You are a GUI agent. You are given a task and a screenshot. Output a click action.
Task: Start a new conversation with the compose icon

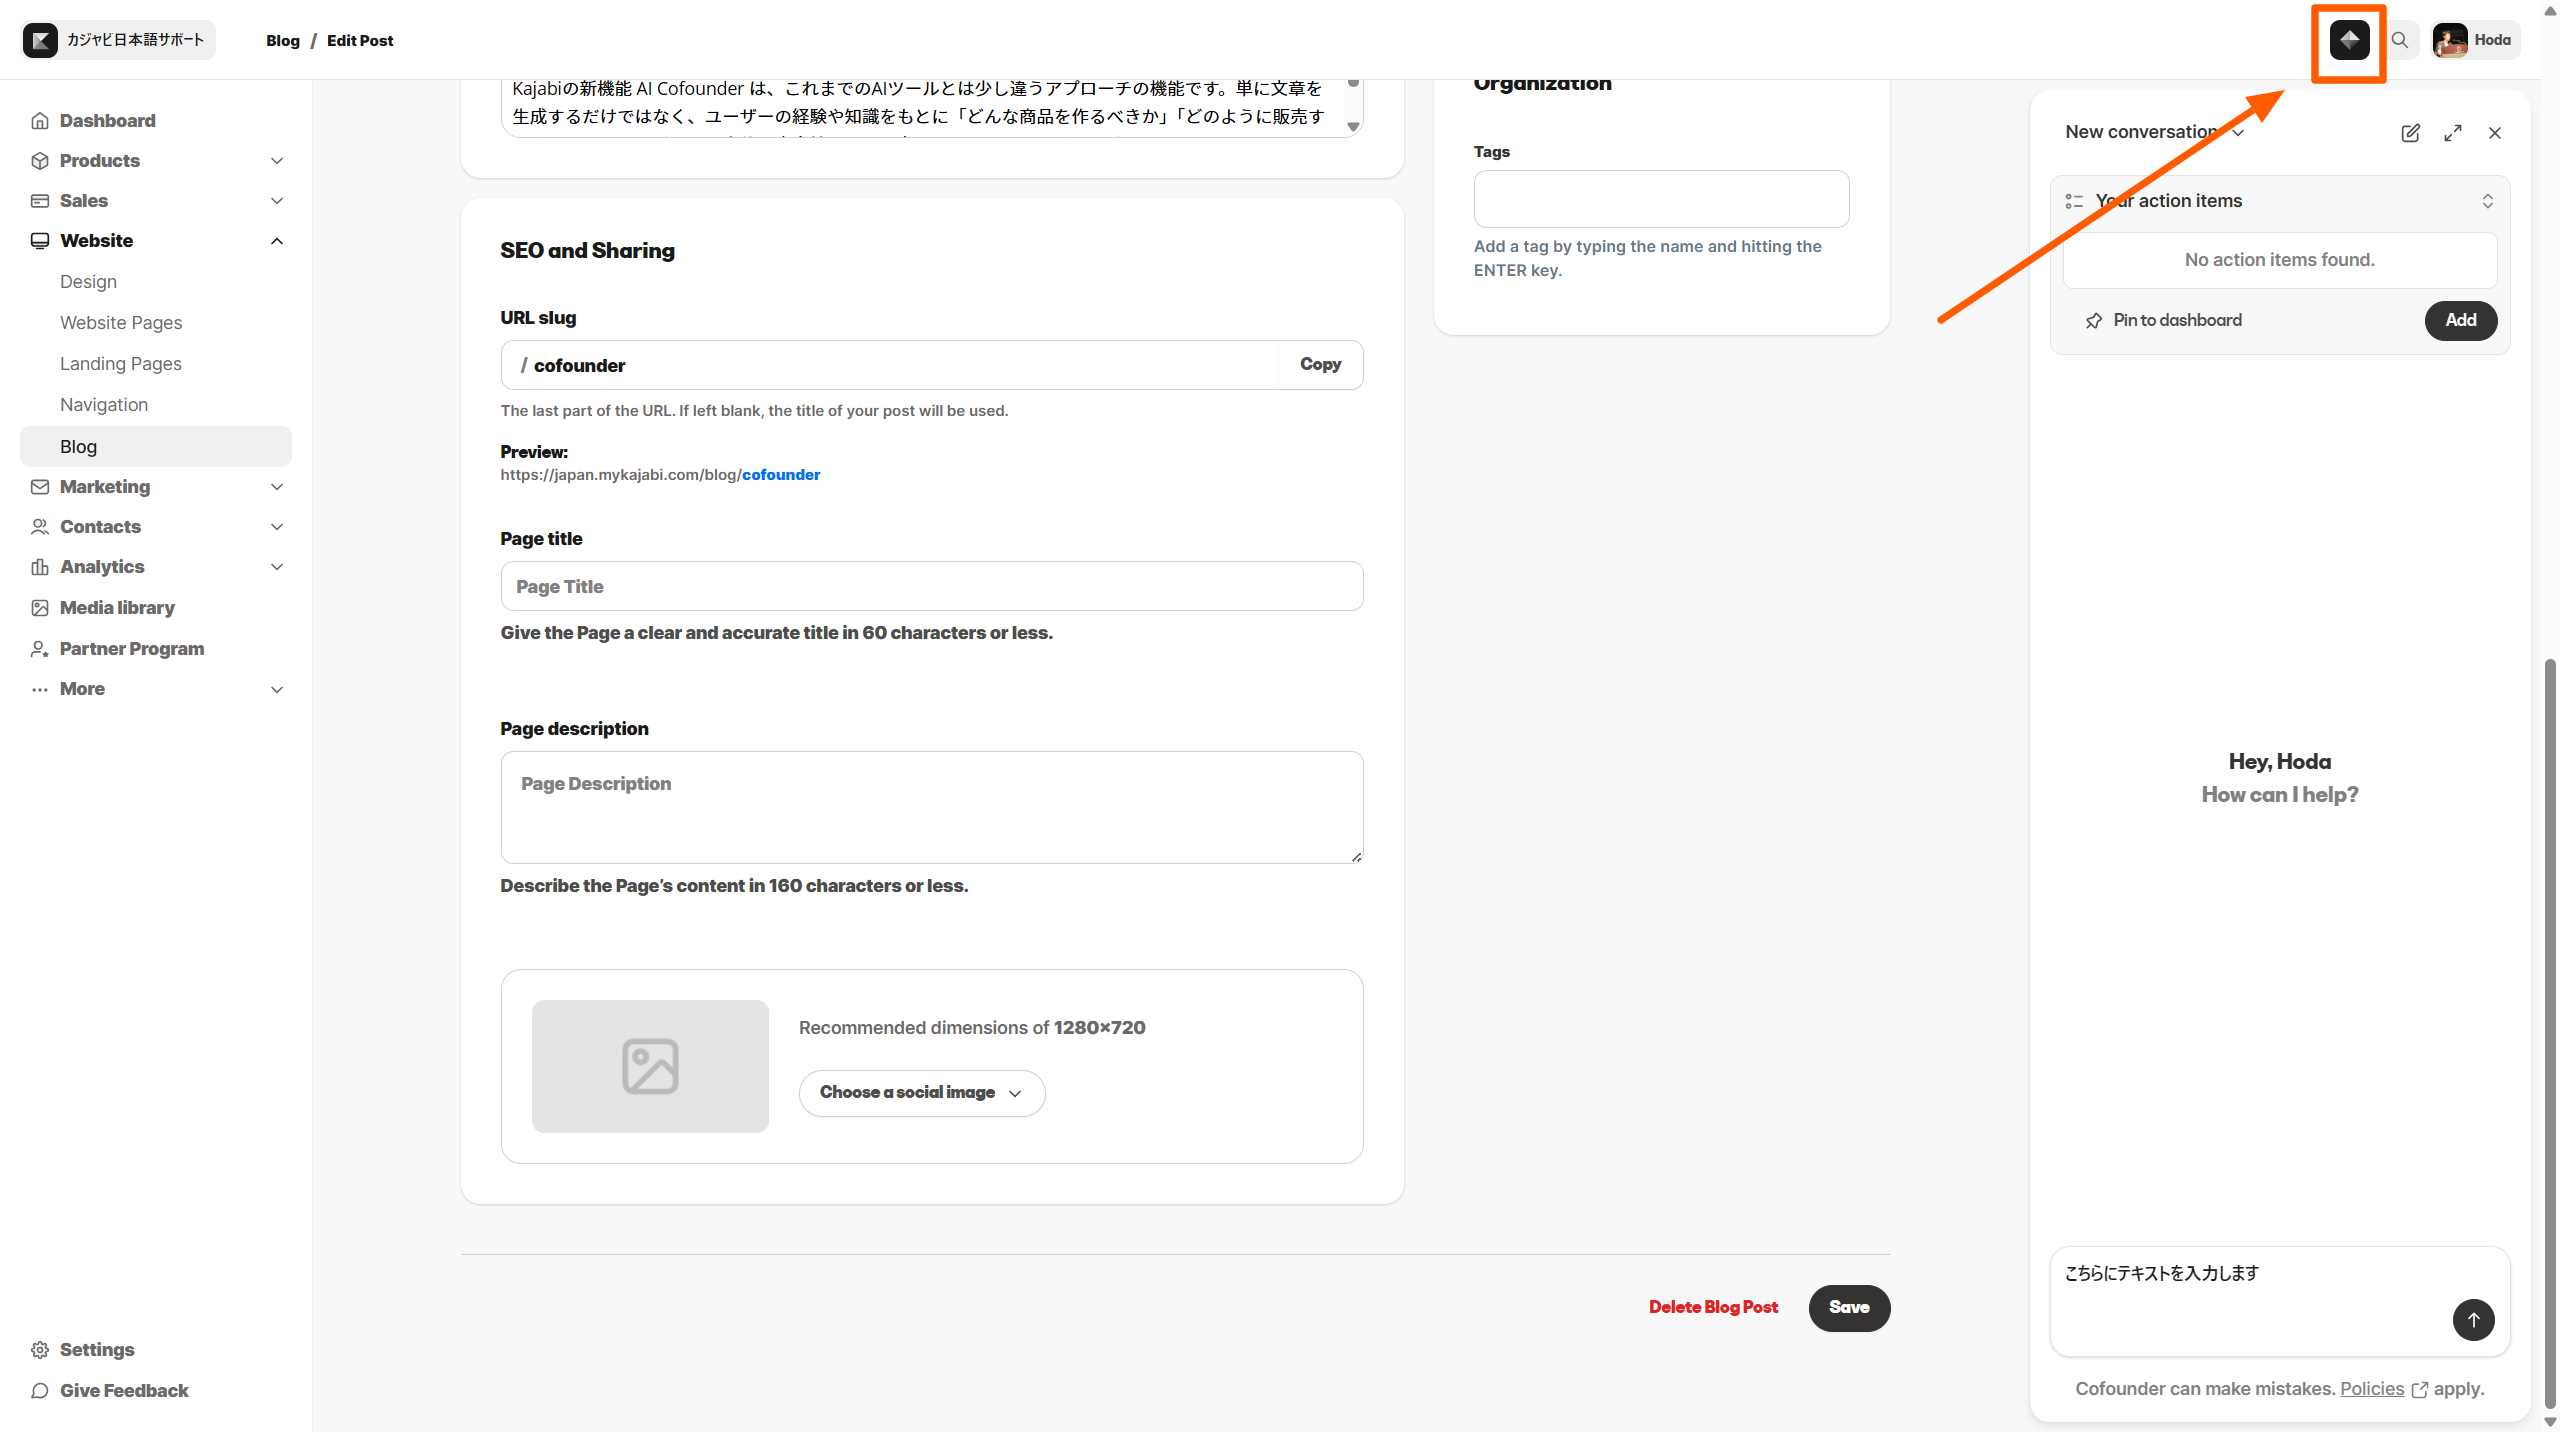pos(2410,133)
